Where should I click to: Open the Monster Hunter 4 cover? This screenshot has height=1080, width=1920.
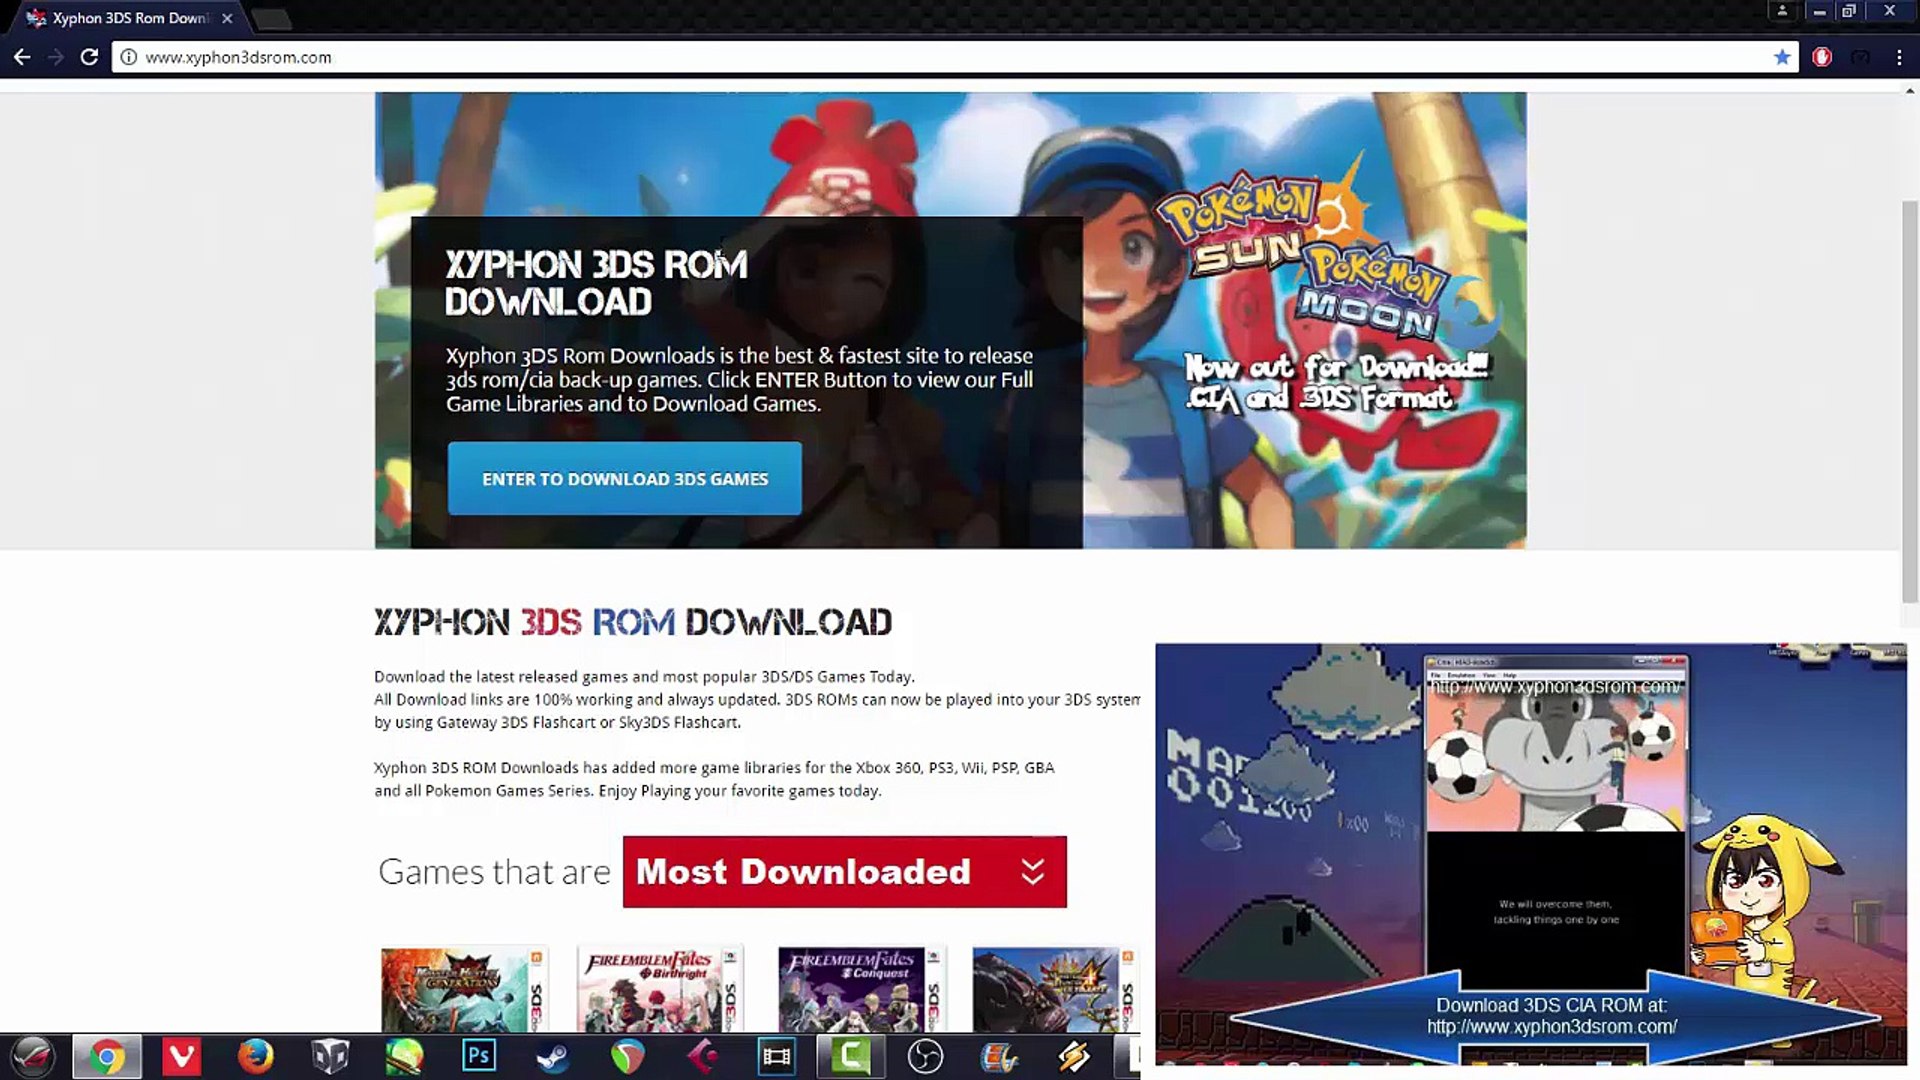(x=1055, y=989)
